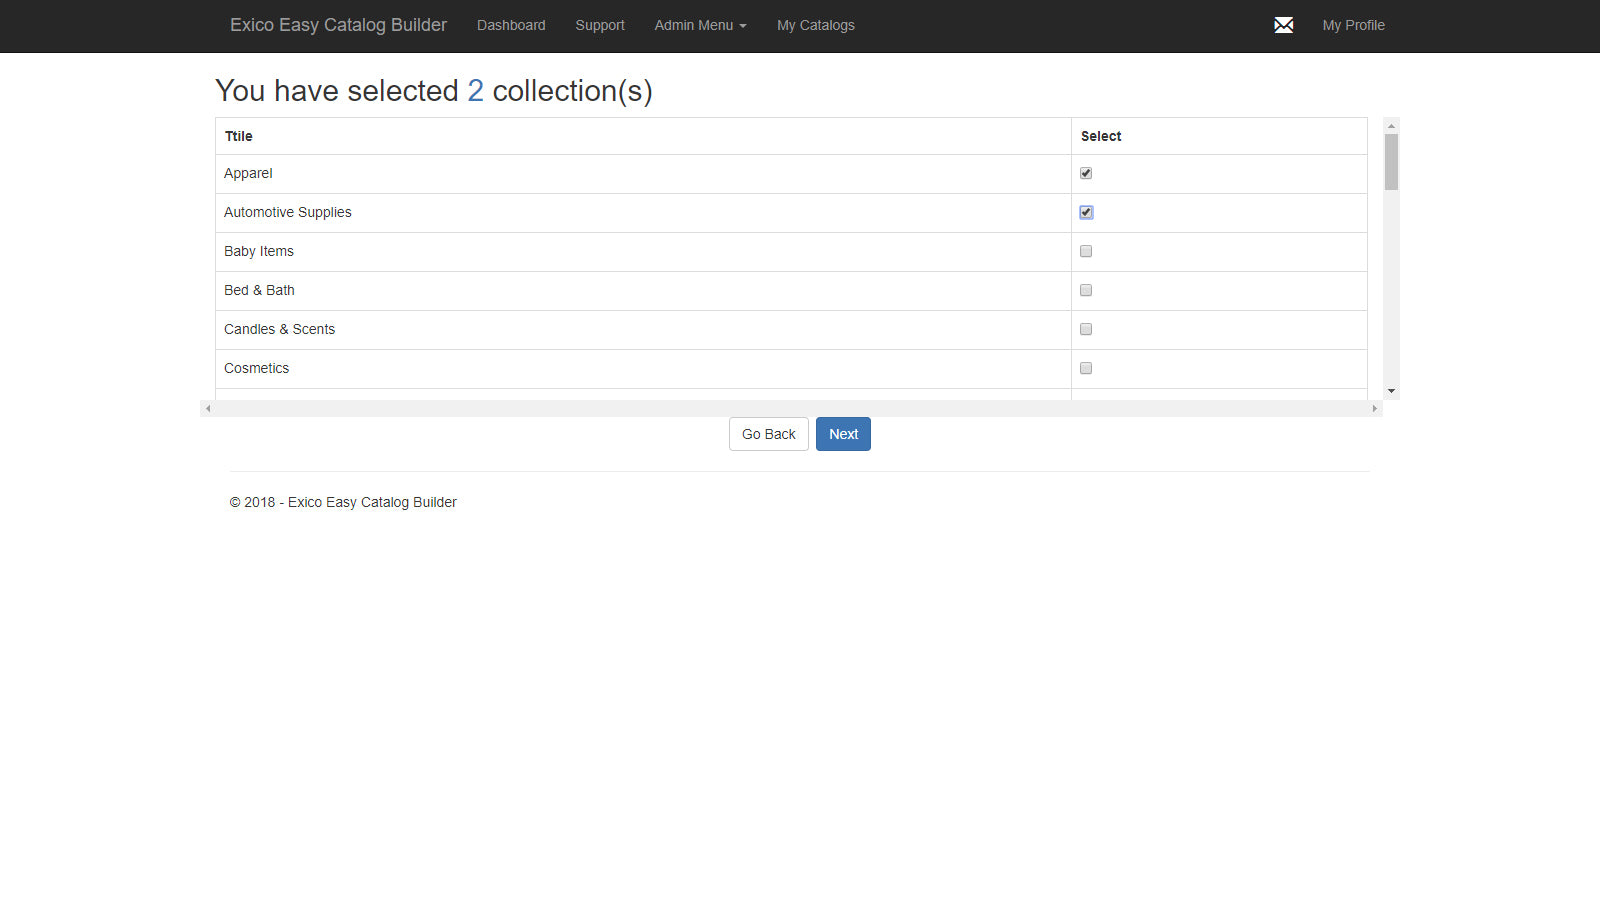This screenshot has width=1600, height=900.
Task: Click the Candles & Scents row text
Action: [x=279, y=329]
